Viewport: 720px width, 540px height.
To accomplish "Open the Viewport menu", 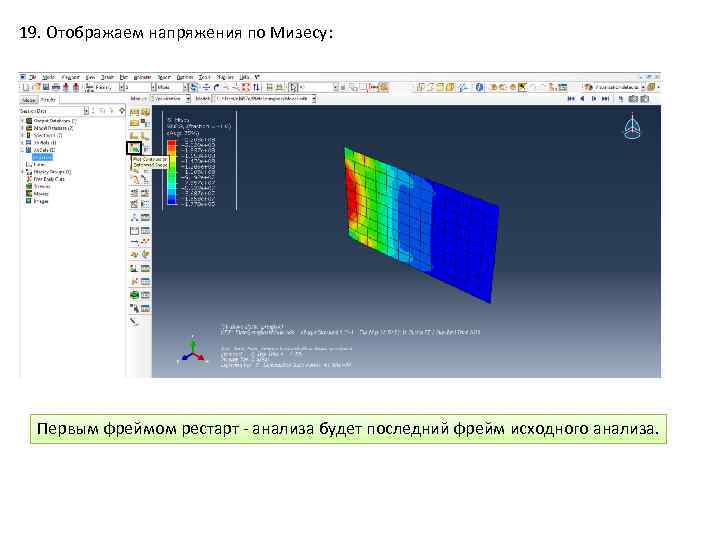I will [70, 77].
